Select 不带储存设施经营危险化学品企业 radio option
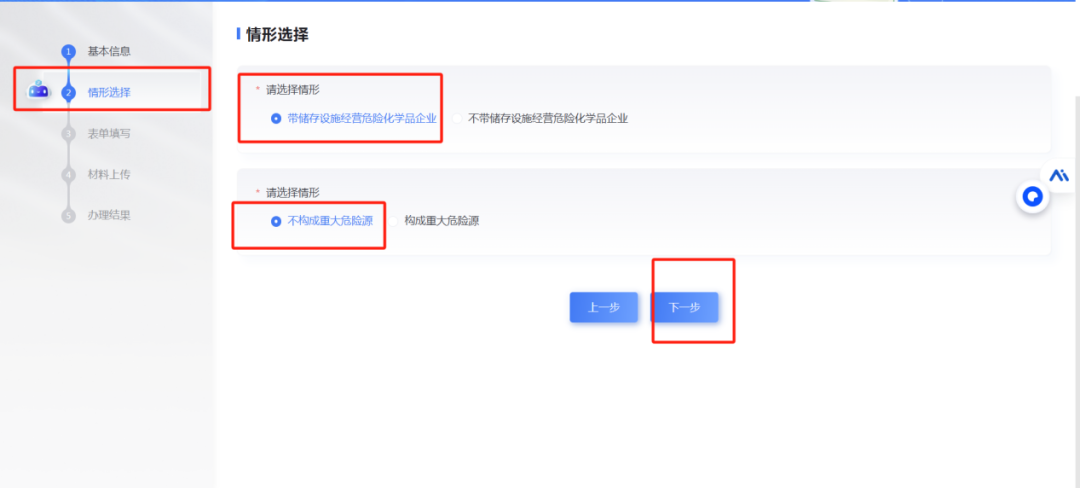Viewport: 1080px width, 488px height. click(457, 118)
